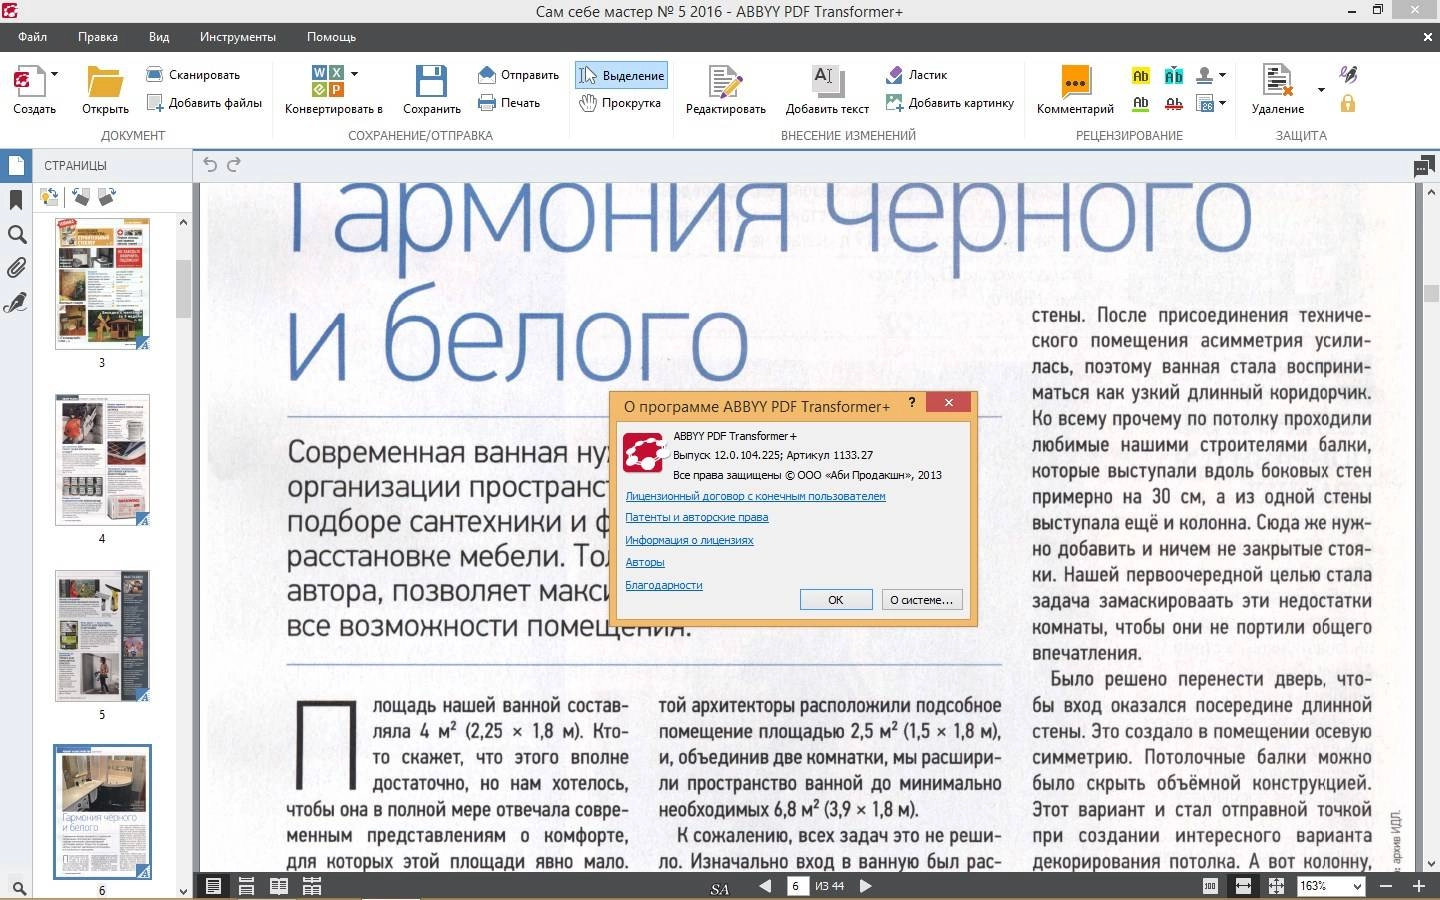Expand the Создать dropdown arrow

54,74
